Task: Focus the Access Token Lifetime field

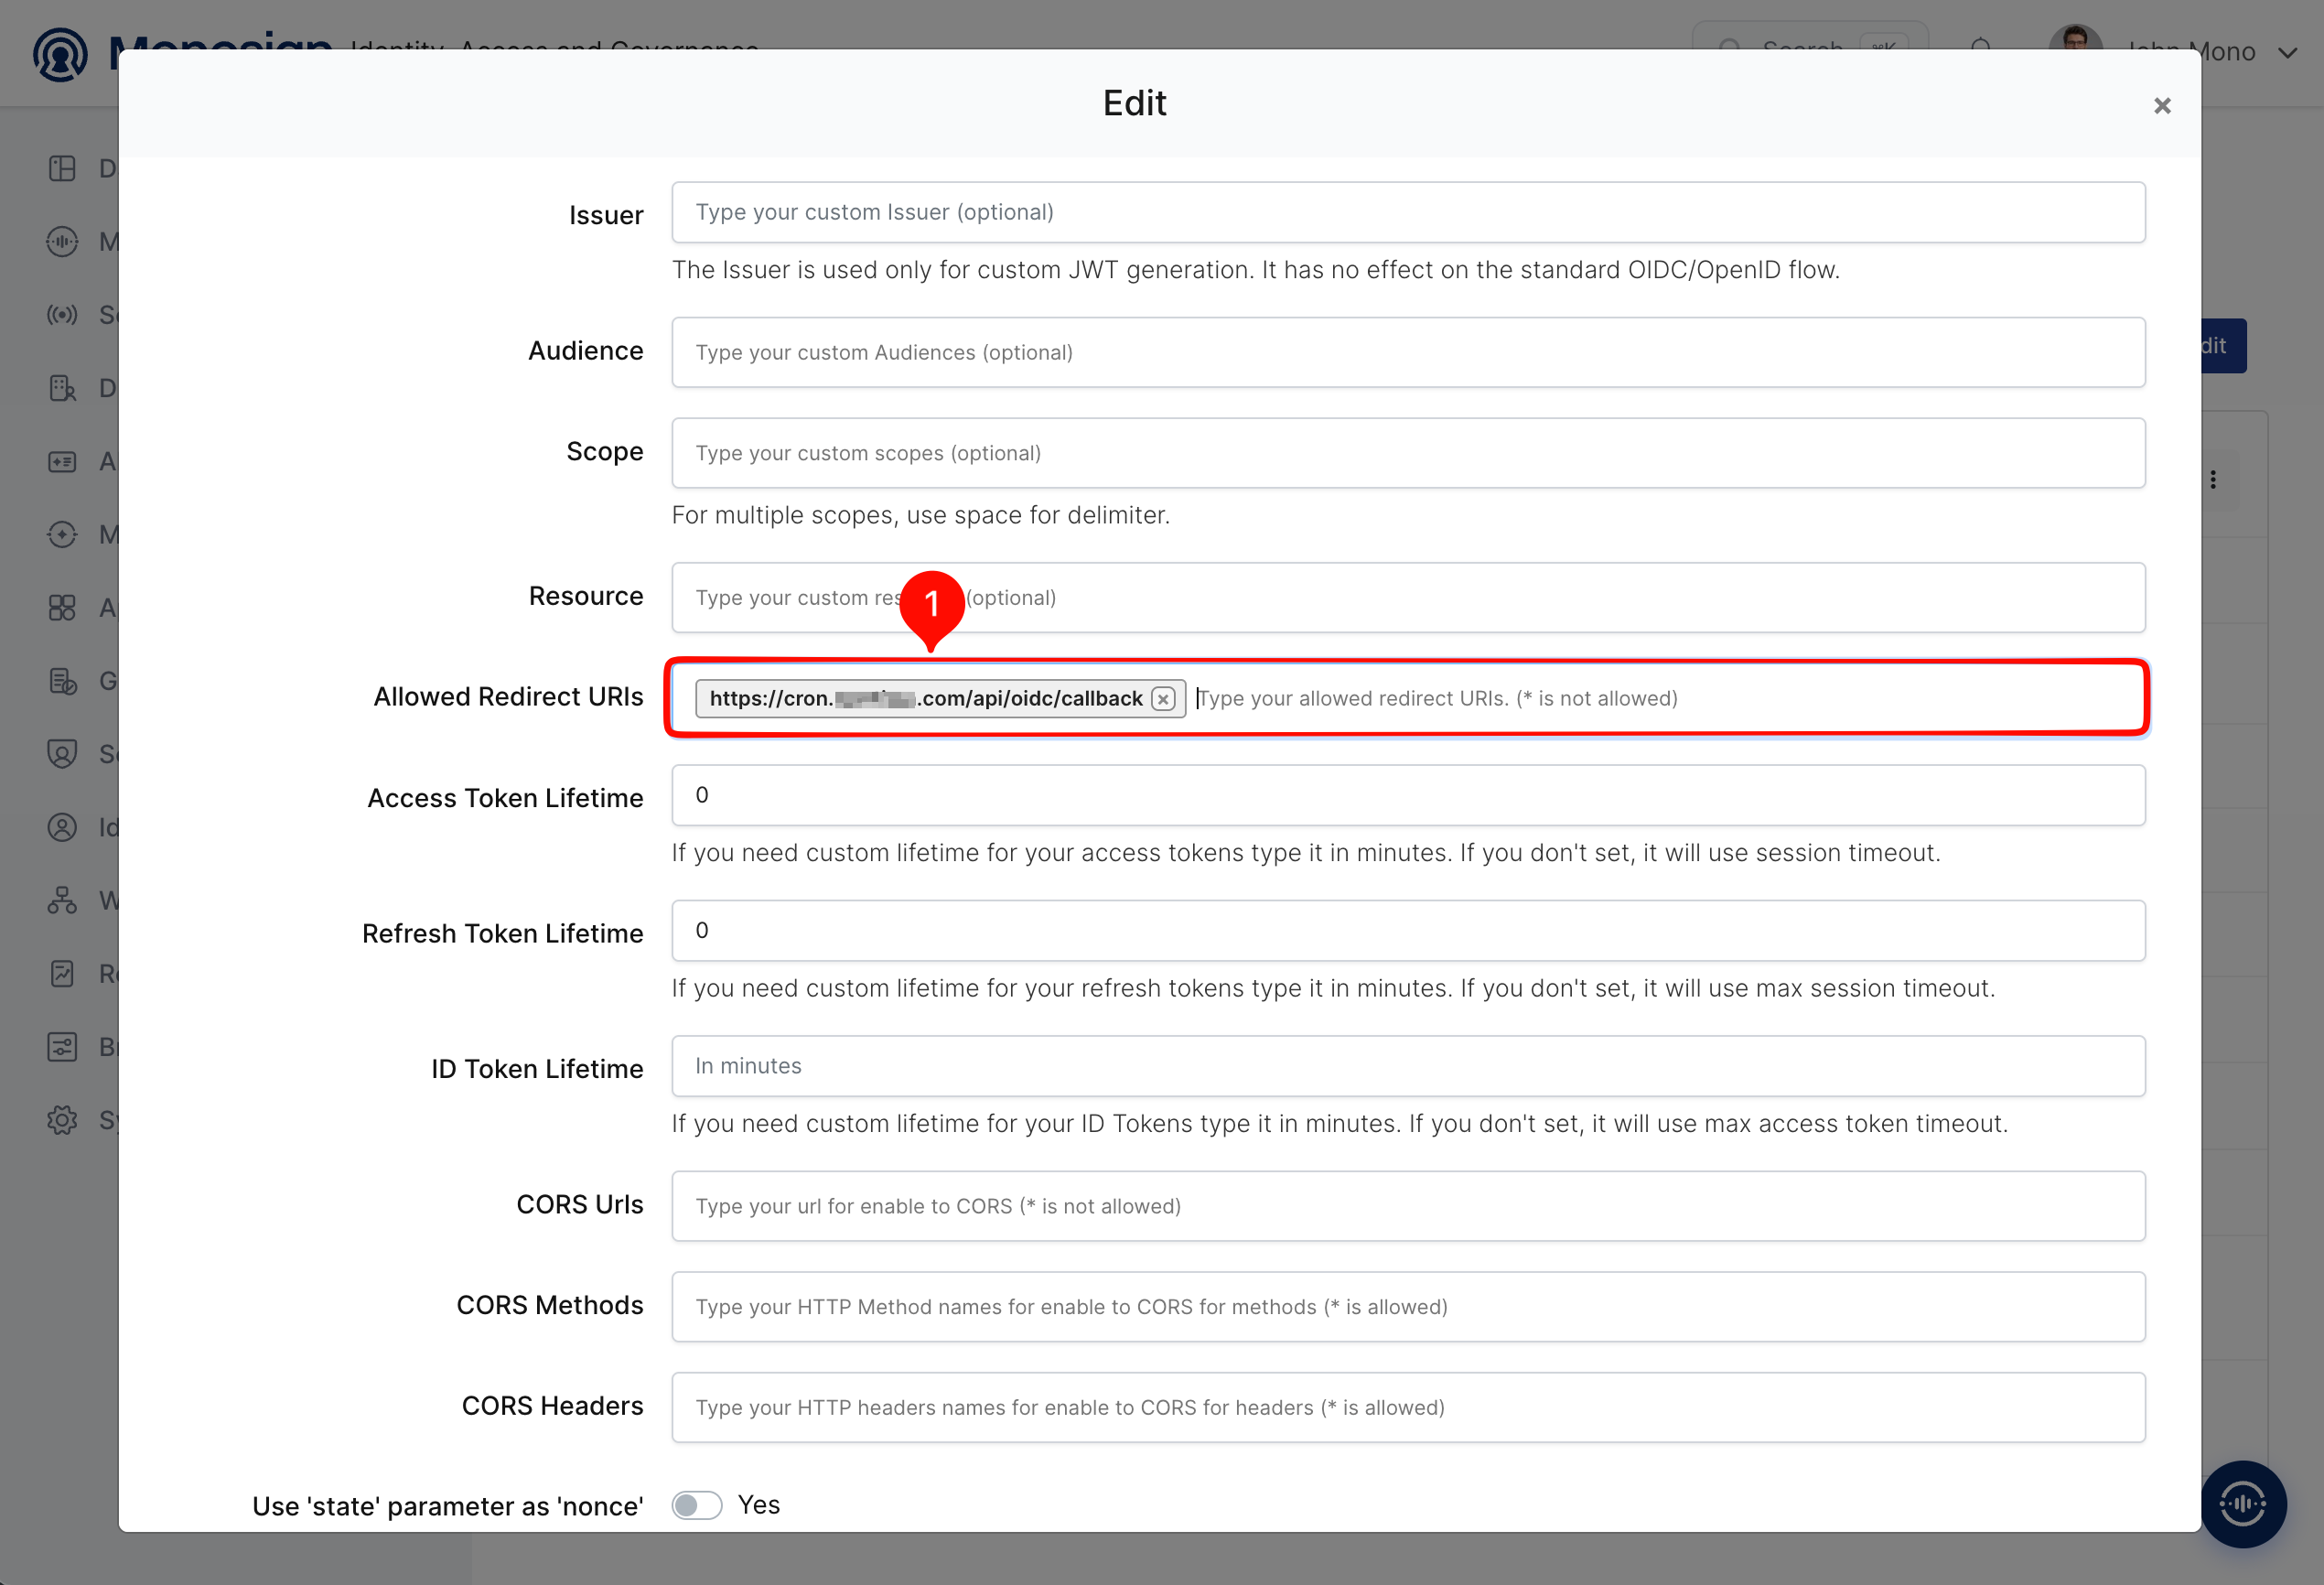Action: click(x=1408, y=795)
